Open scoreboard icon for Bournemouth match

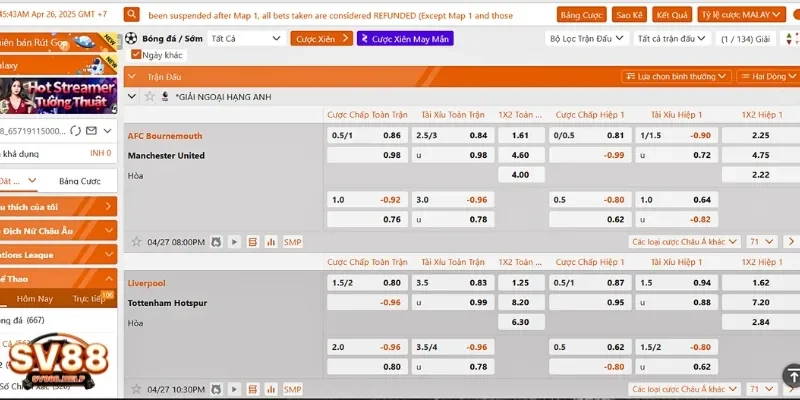[x=252, y=242]
